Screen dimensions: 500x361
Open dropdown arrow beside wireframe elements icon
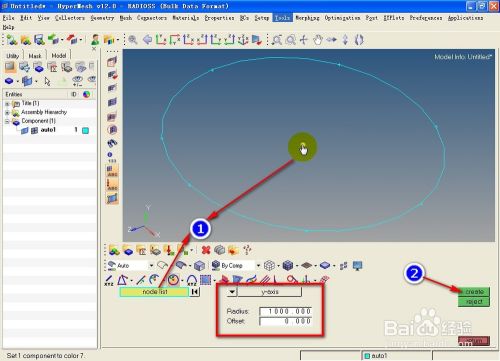(278, 266)
